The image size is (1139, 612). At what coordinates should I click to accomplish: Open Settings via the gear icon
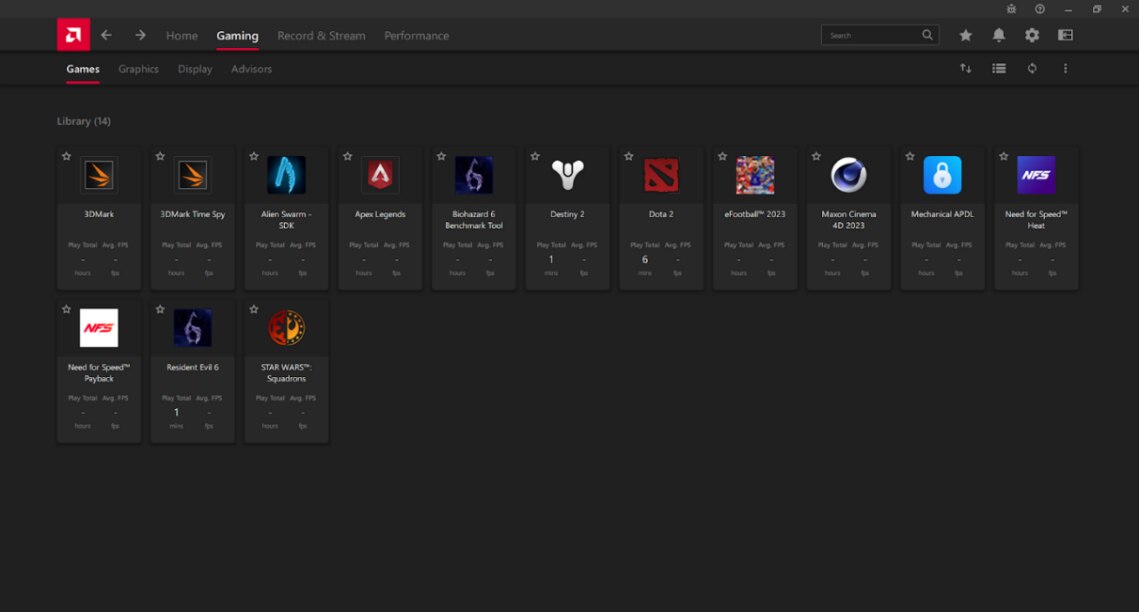[1031, 35]
